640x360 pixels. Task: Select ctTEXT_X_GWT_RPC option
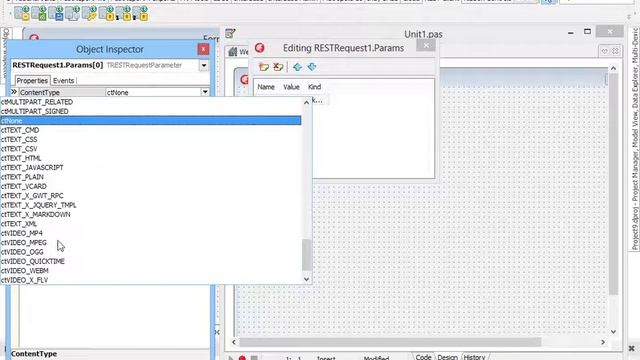(x=151, y=196)
